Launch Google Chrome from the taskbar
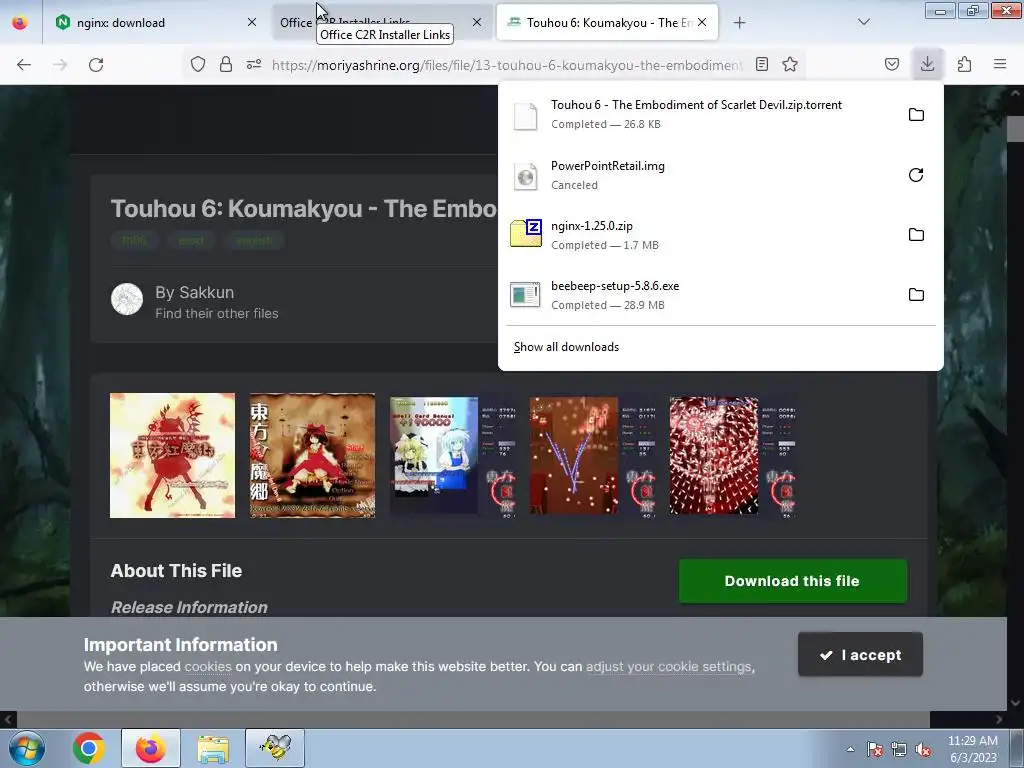This screenshot has width=1024, height=768. [89, 748]
